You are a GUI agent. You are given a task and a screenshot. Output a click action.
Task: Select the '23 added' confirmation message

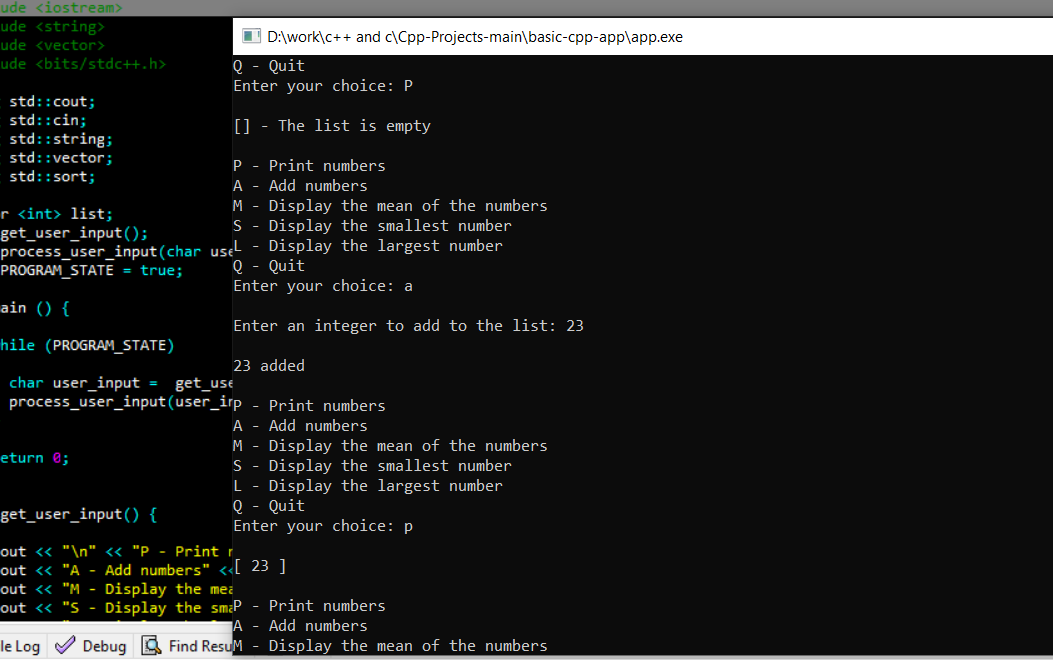270,365
